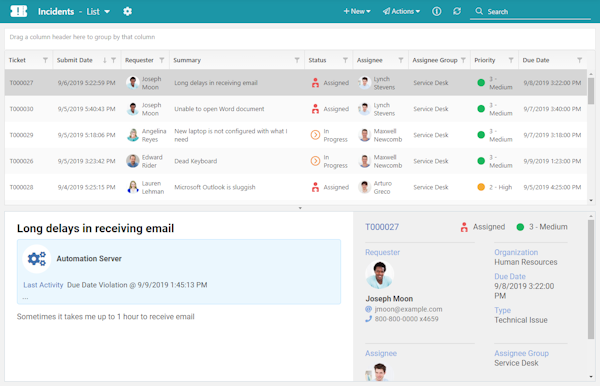
Task: Click the Due Date column filter icon
Action: click(580, 60)
